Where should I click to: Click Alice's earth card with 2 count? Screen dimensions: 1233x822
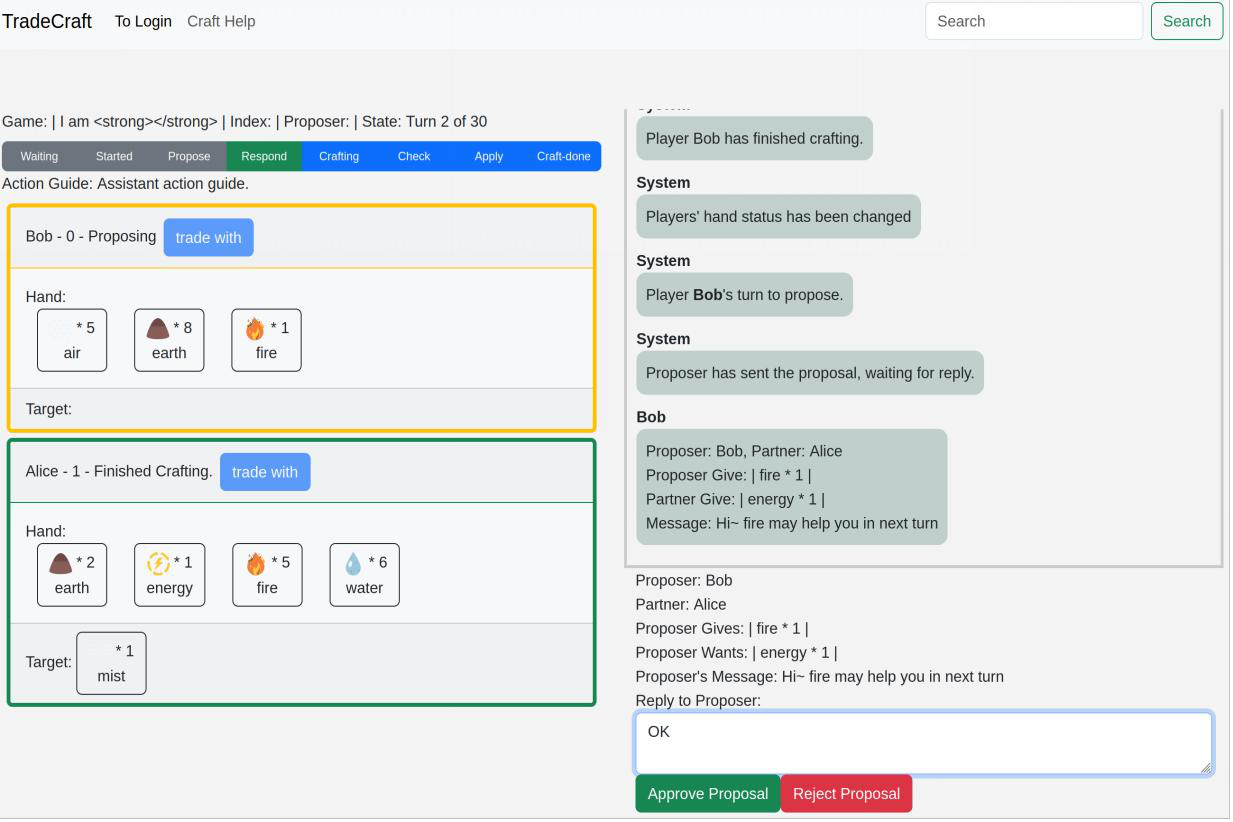pyautogui.click(x=72, y=575)
